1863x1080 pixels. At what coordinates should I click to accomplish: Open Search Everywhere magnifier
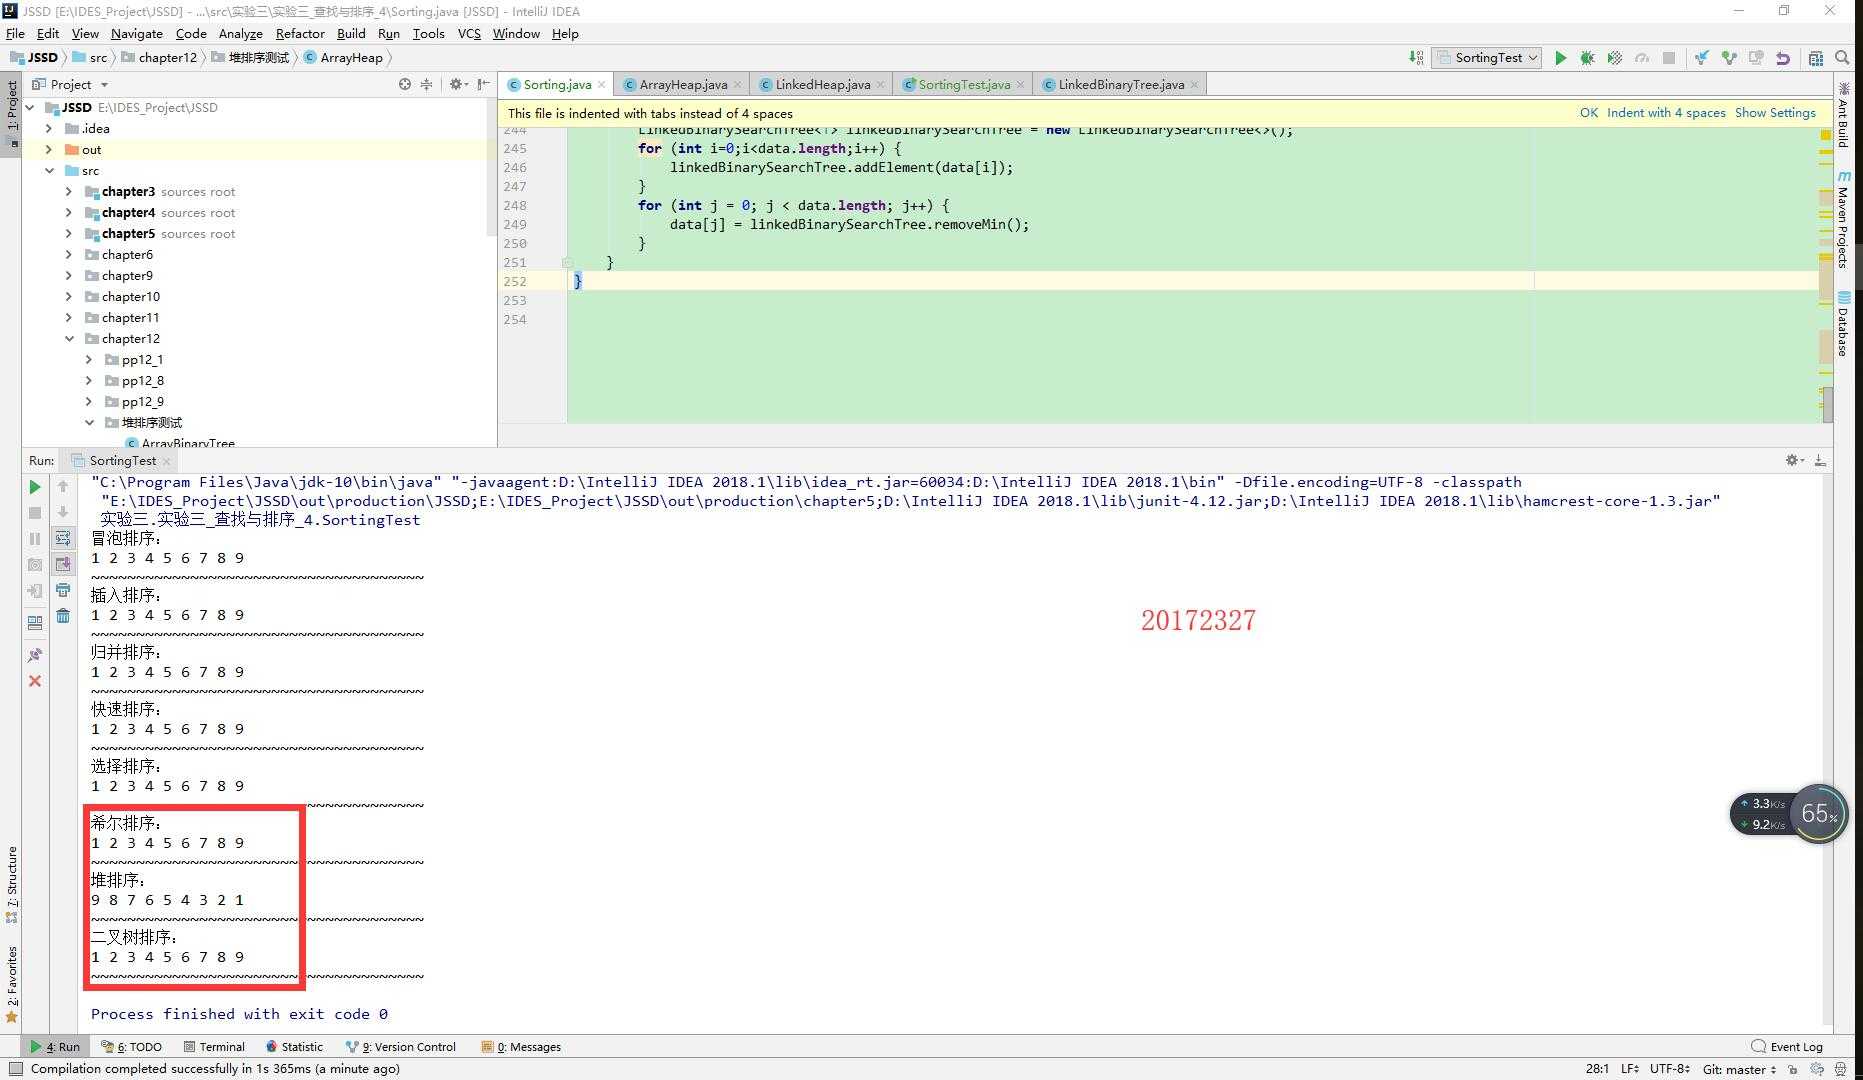coord(1842,58)
